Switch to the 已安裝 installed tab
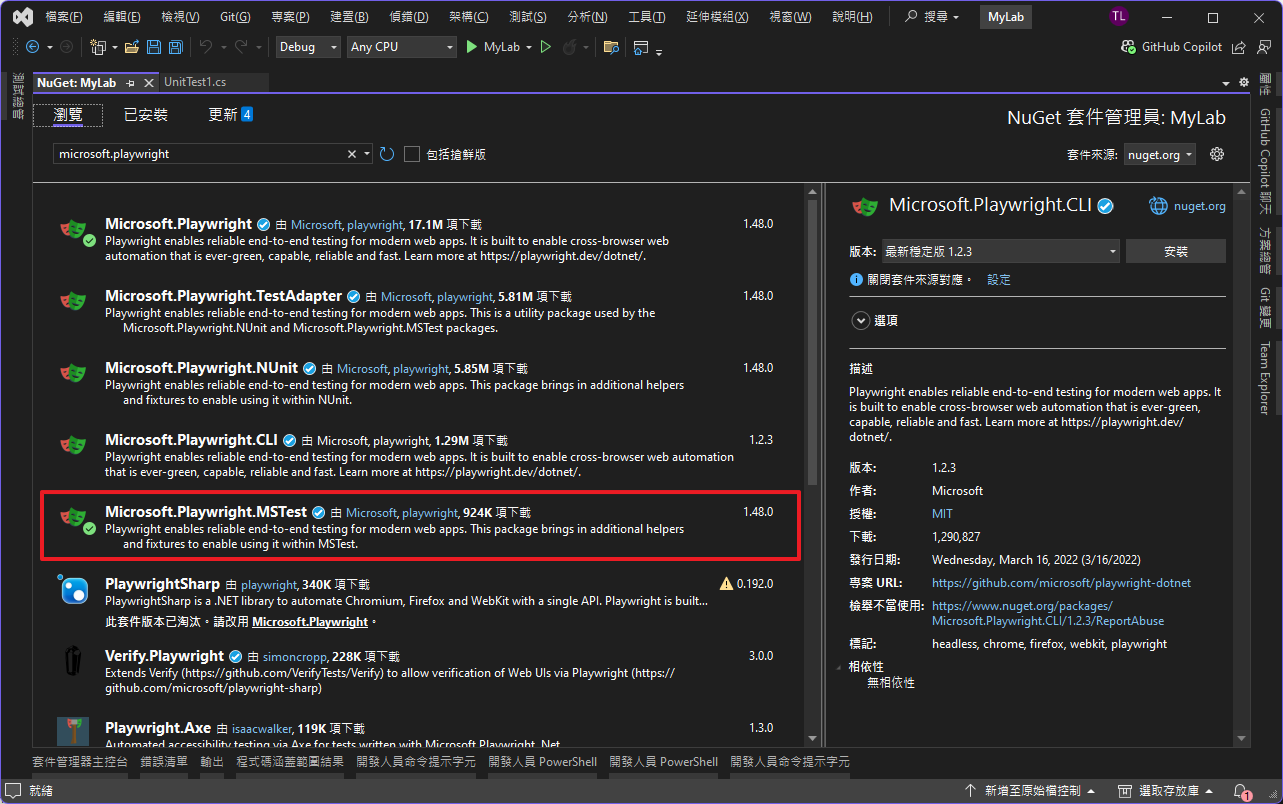The height and width of the screenshot is (804, 1283). (146, 115)
